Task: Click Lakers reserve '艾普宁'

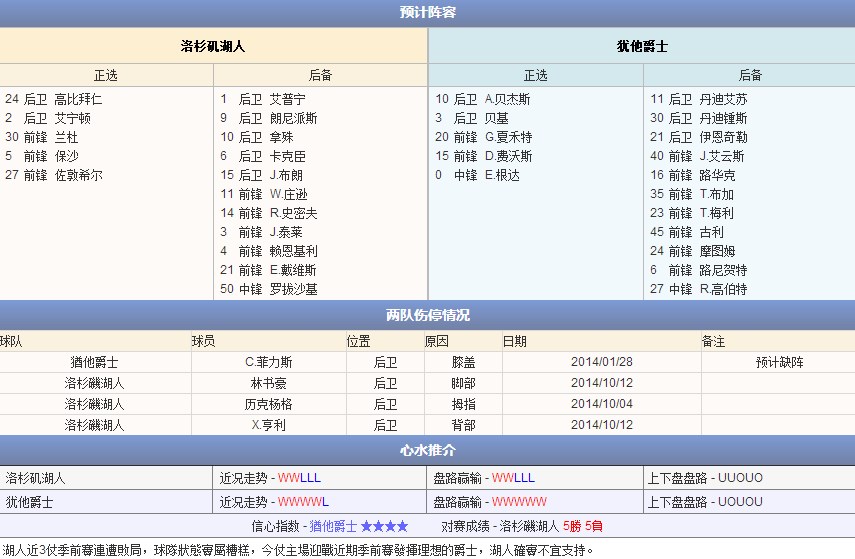Action: pyautogui.click(x=287, y=99)
